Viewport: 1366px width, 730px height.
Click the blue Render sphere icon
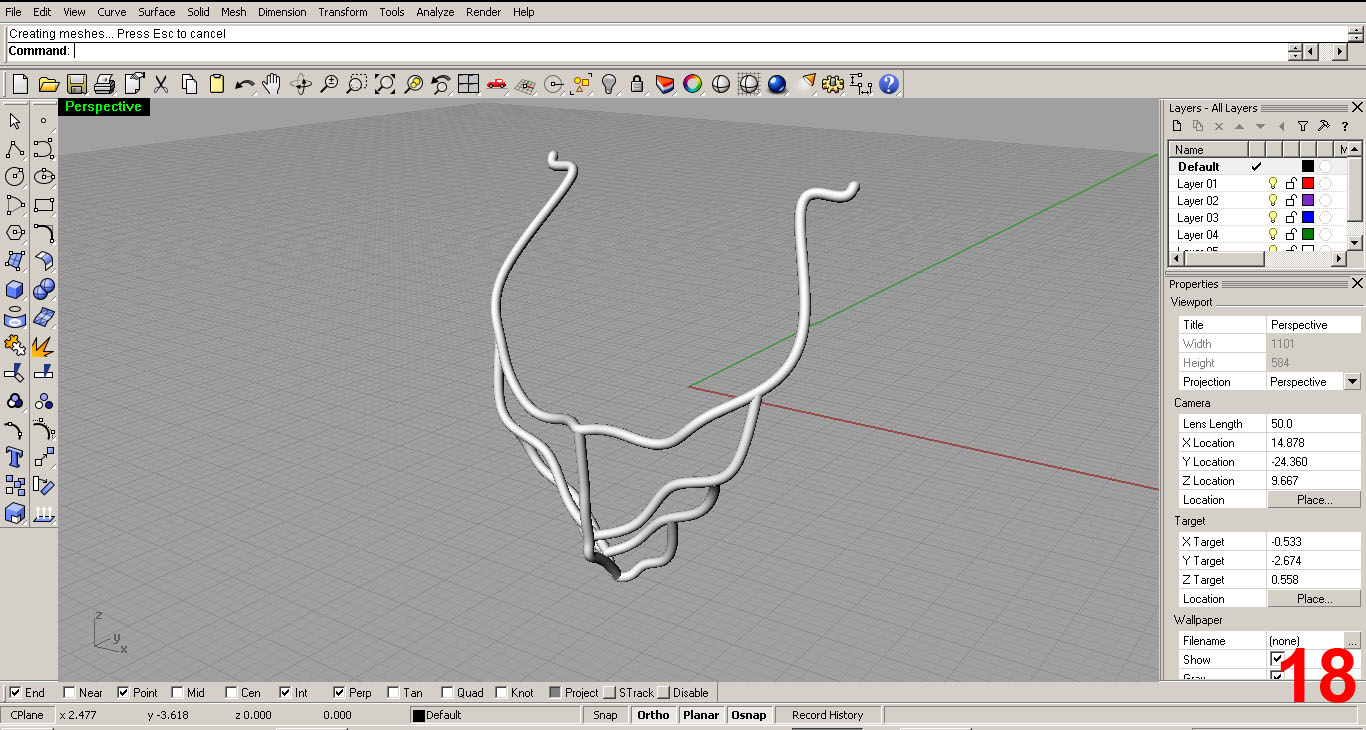777,84
